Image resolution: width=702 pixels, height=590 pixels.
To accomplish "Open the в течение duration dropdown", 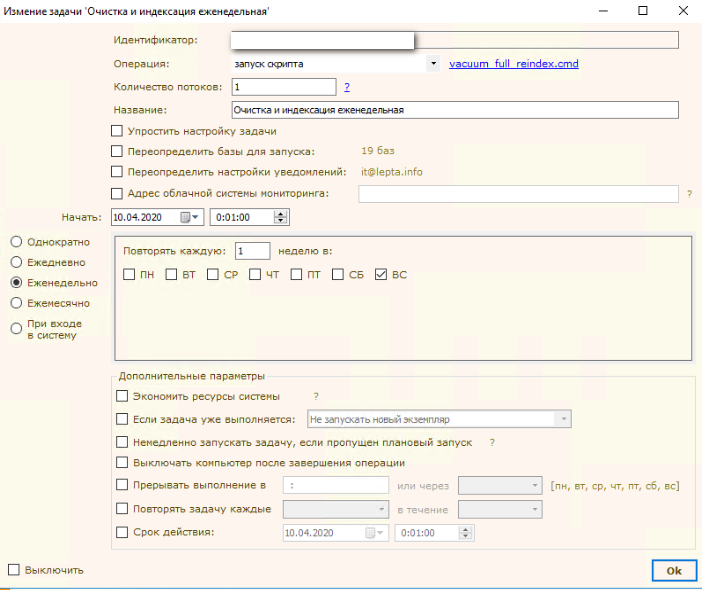I will pos(500,509).
